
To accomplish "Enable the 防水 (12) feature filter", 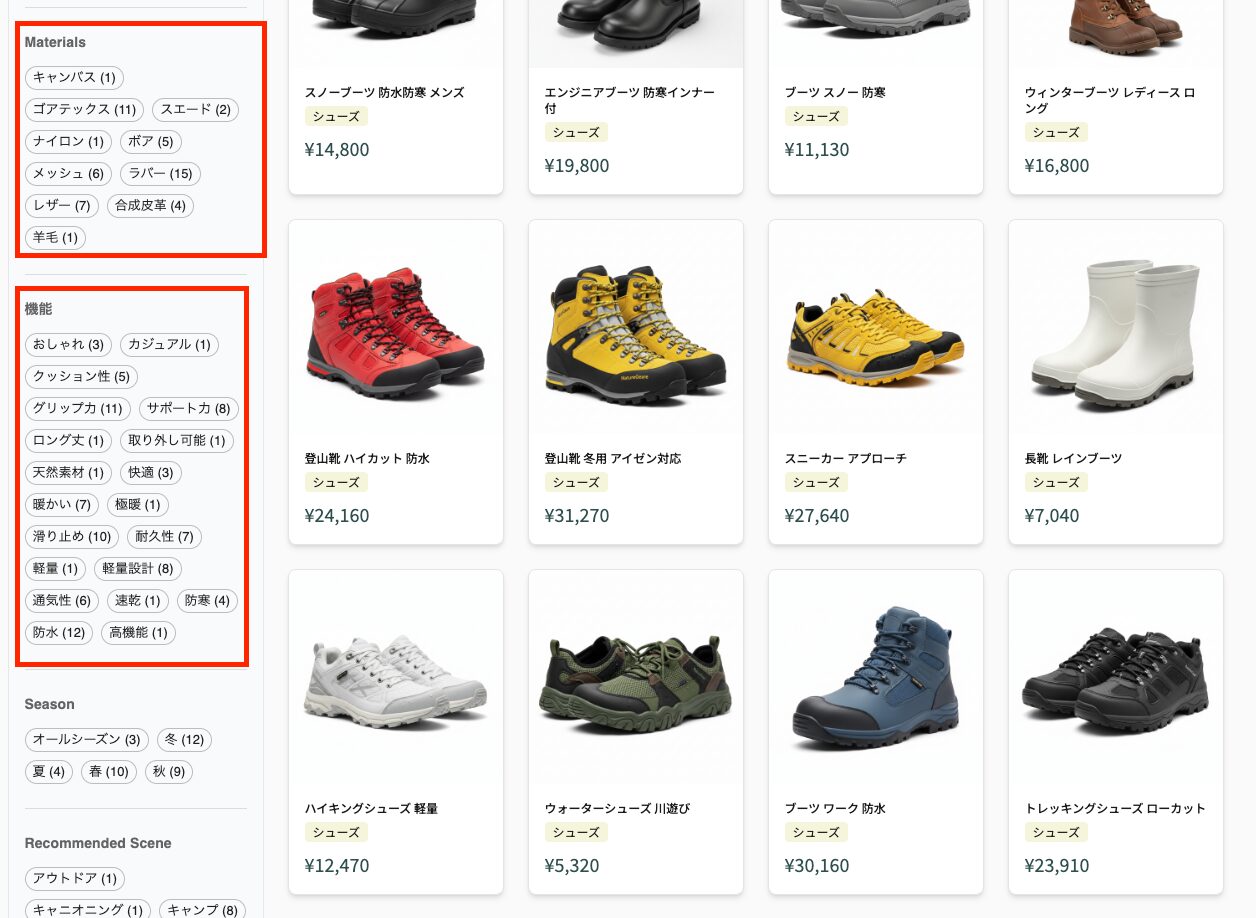I will coord(59,633).
